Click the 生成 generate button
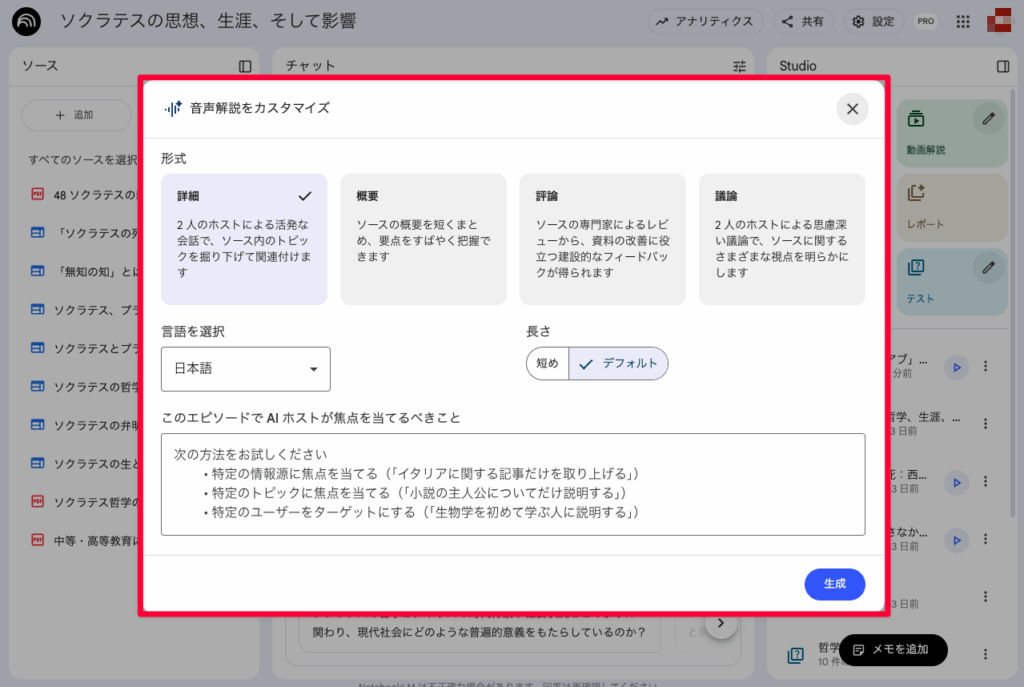The height and width of the screenshot is (687, 1024). (834, 584)
